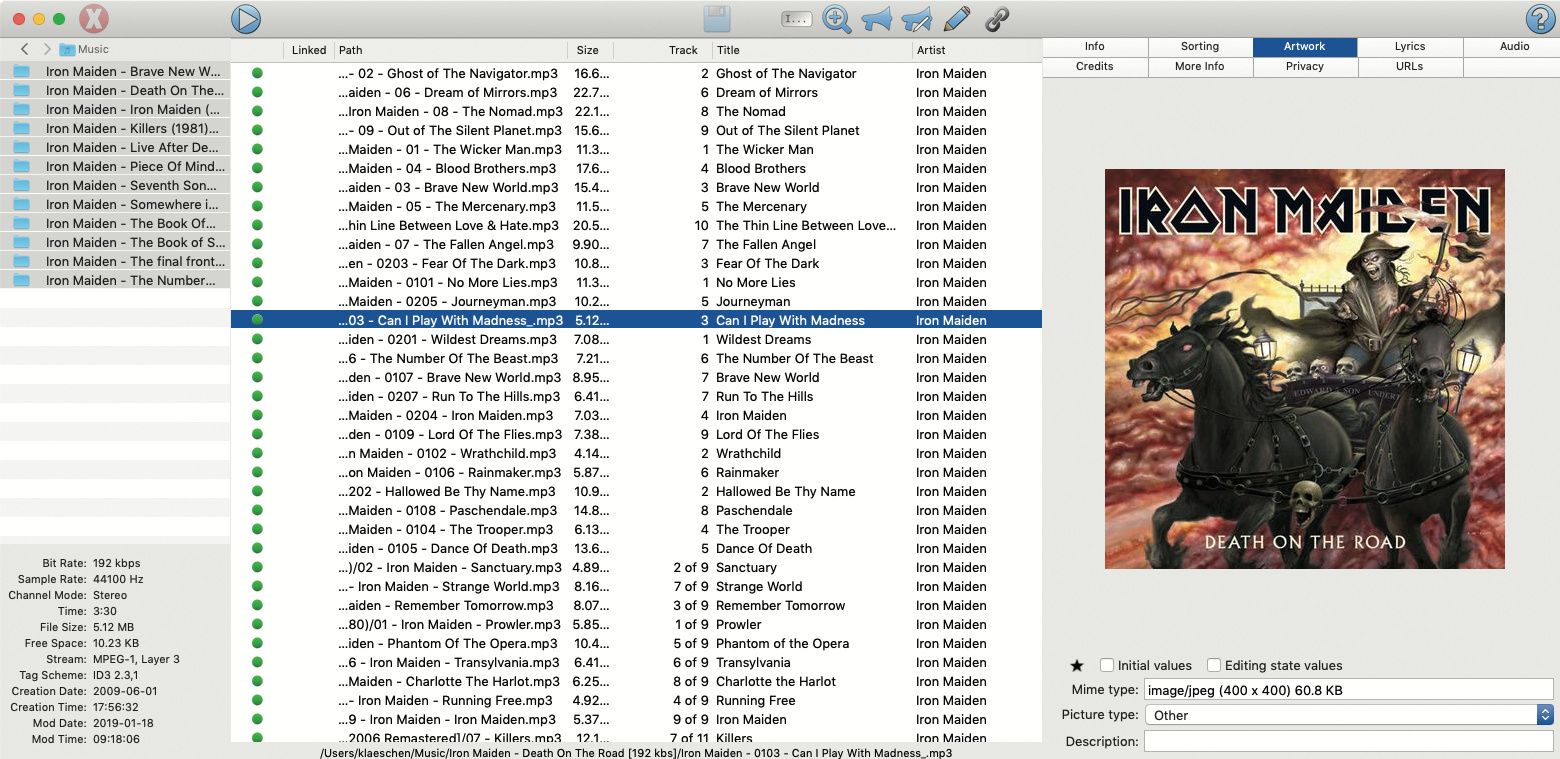Click the Death On The Road album artwork
Viewport: 1560px width, 759px height.
[x=1305, y=369]
